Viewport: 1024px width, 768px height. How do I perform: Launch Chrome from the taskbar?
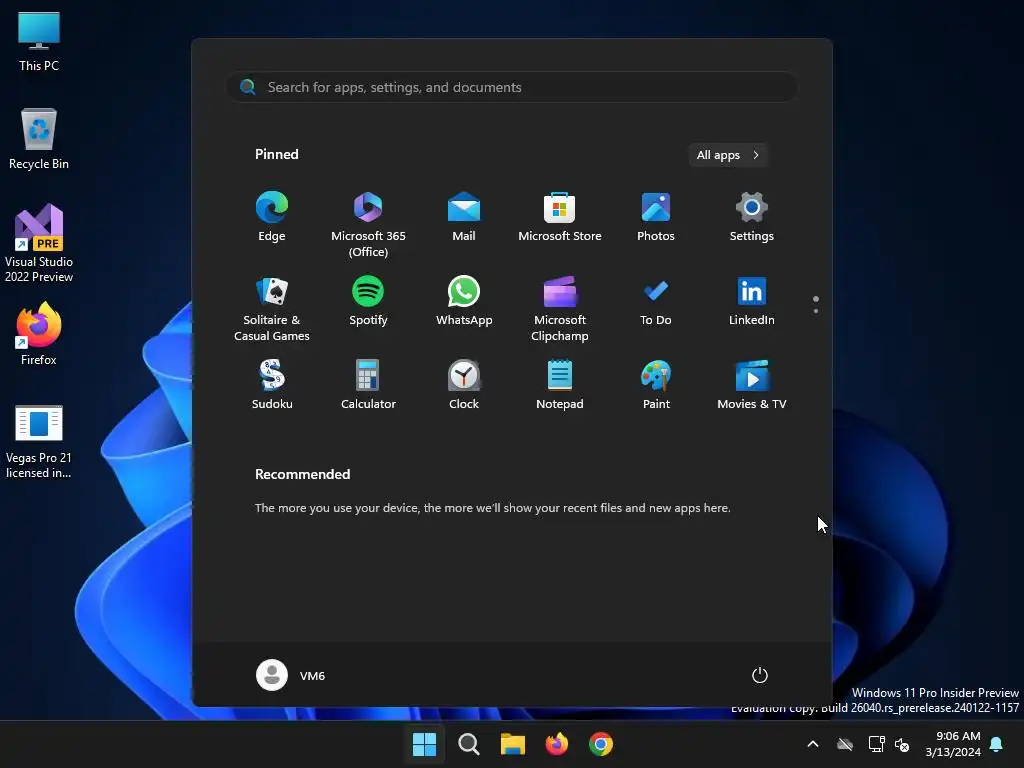[x=601, y=744]
